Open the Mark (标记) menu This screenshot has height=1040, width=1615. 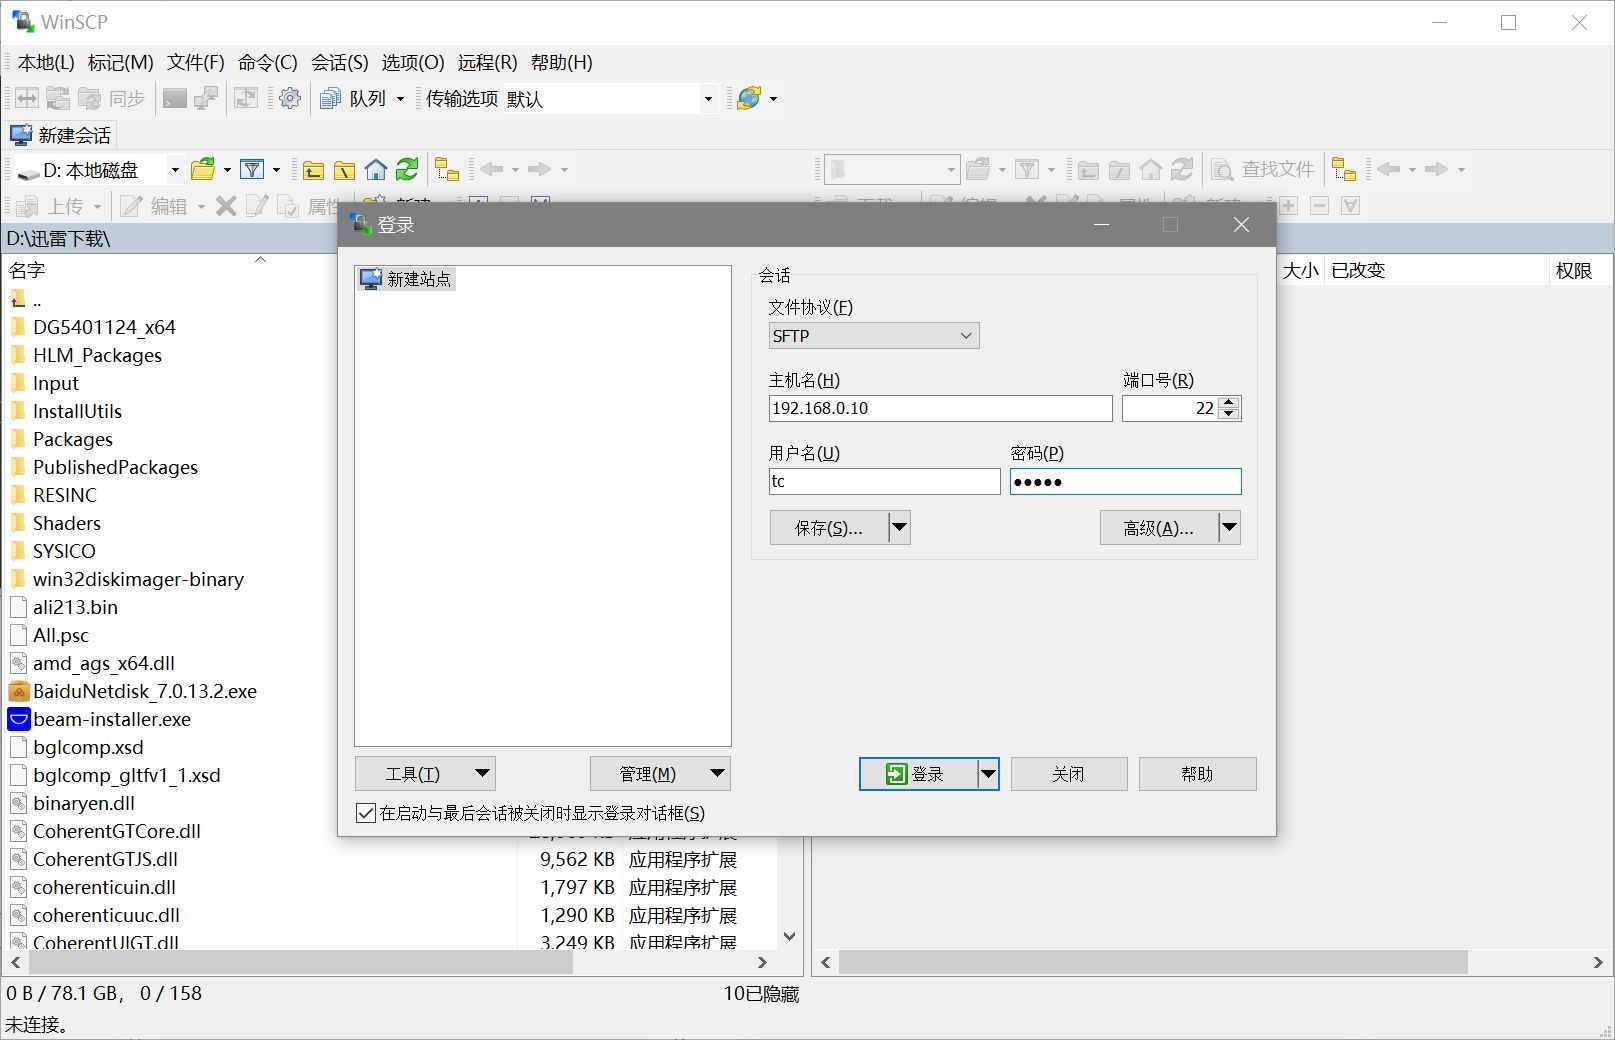click(121, 62)
